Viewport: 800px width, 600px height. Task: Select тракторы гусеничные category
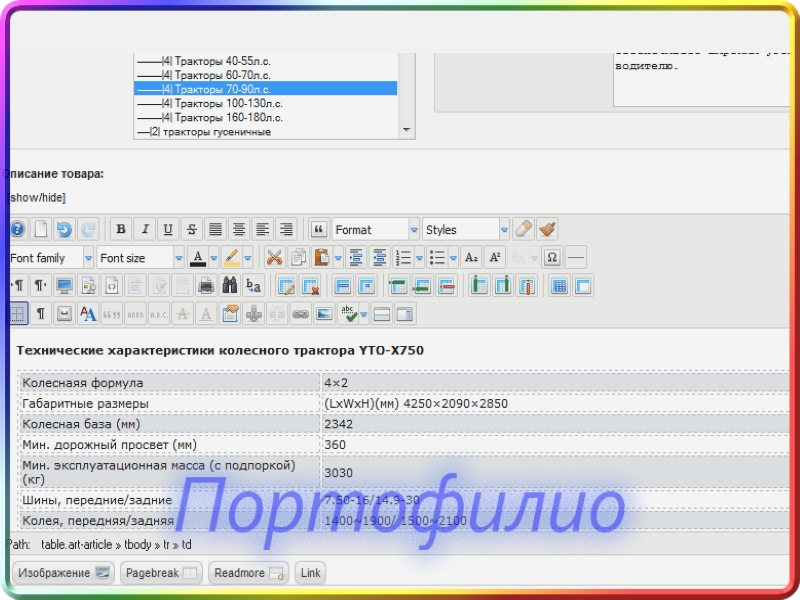point(265,132)
